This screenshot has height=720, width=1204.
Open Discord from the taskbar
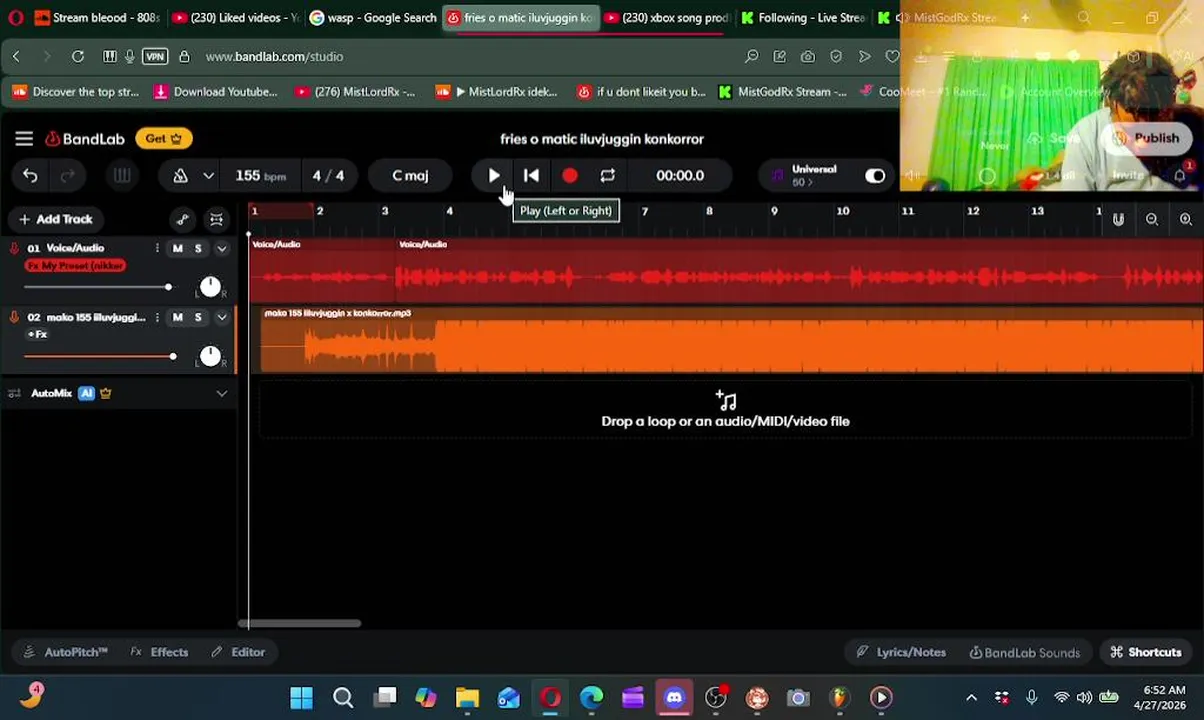[x=674, y=698]
